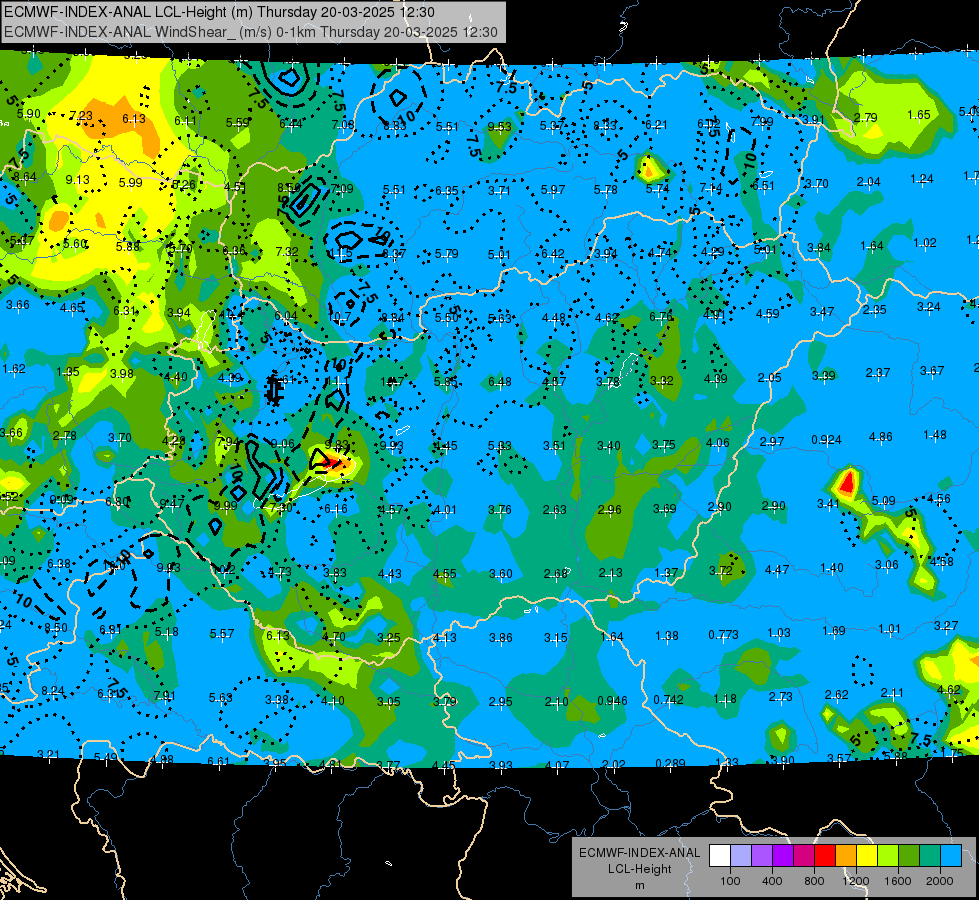Click the grid value '1.48'

935,435
